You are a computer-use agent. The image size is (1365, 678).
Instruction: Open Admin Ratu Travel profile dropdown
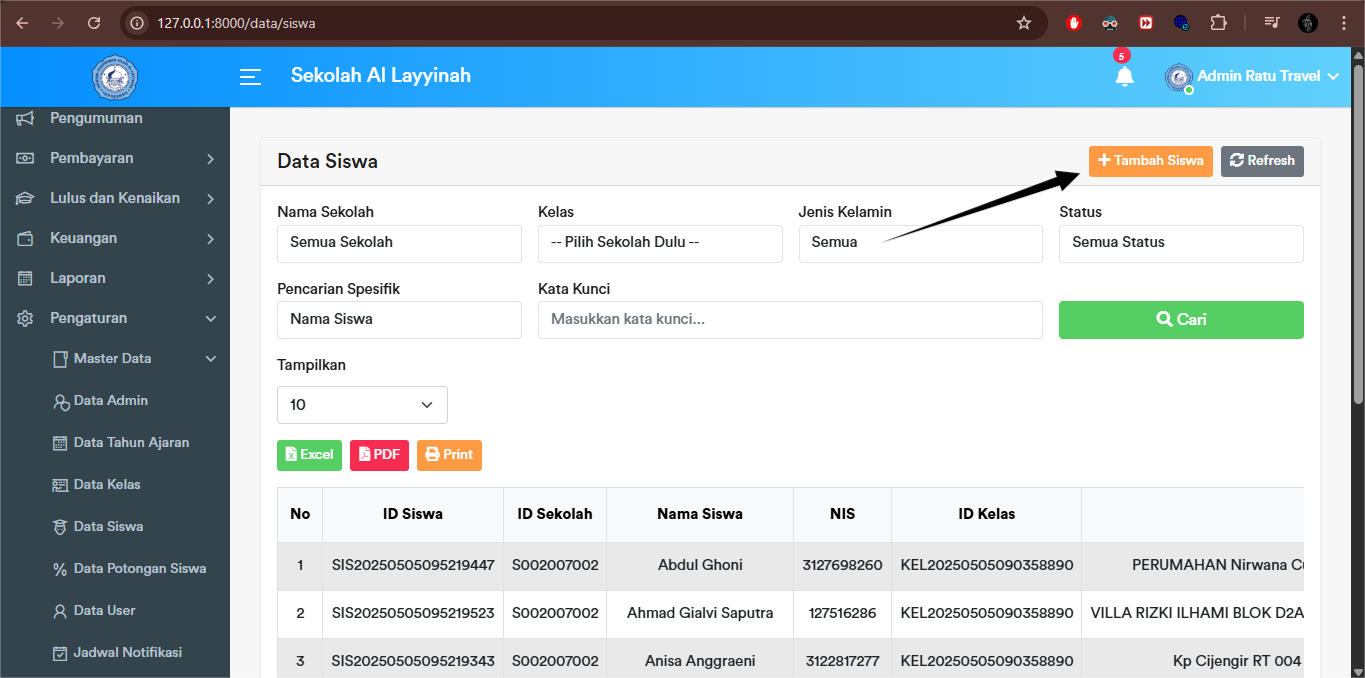1252,77
